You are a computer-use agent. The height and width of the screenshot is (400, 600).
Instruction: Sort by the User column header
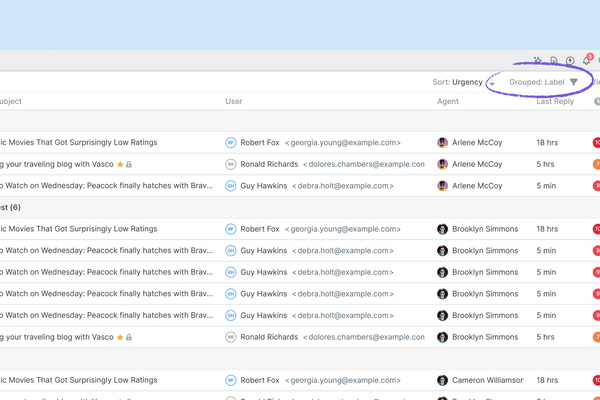pos(234,101)
